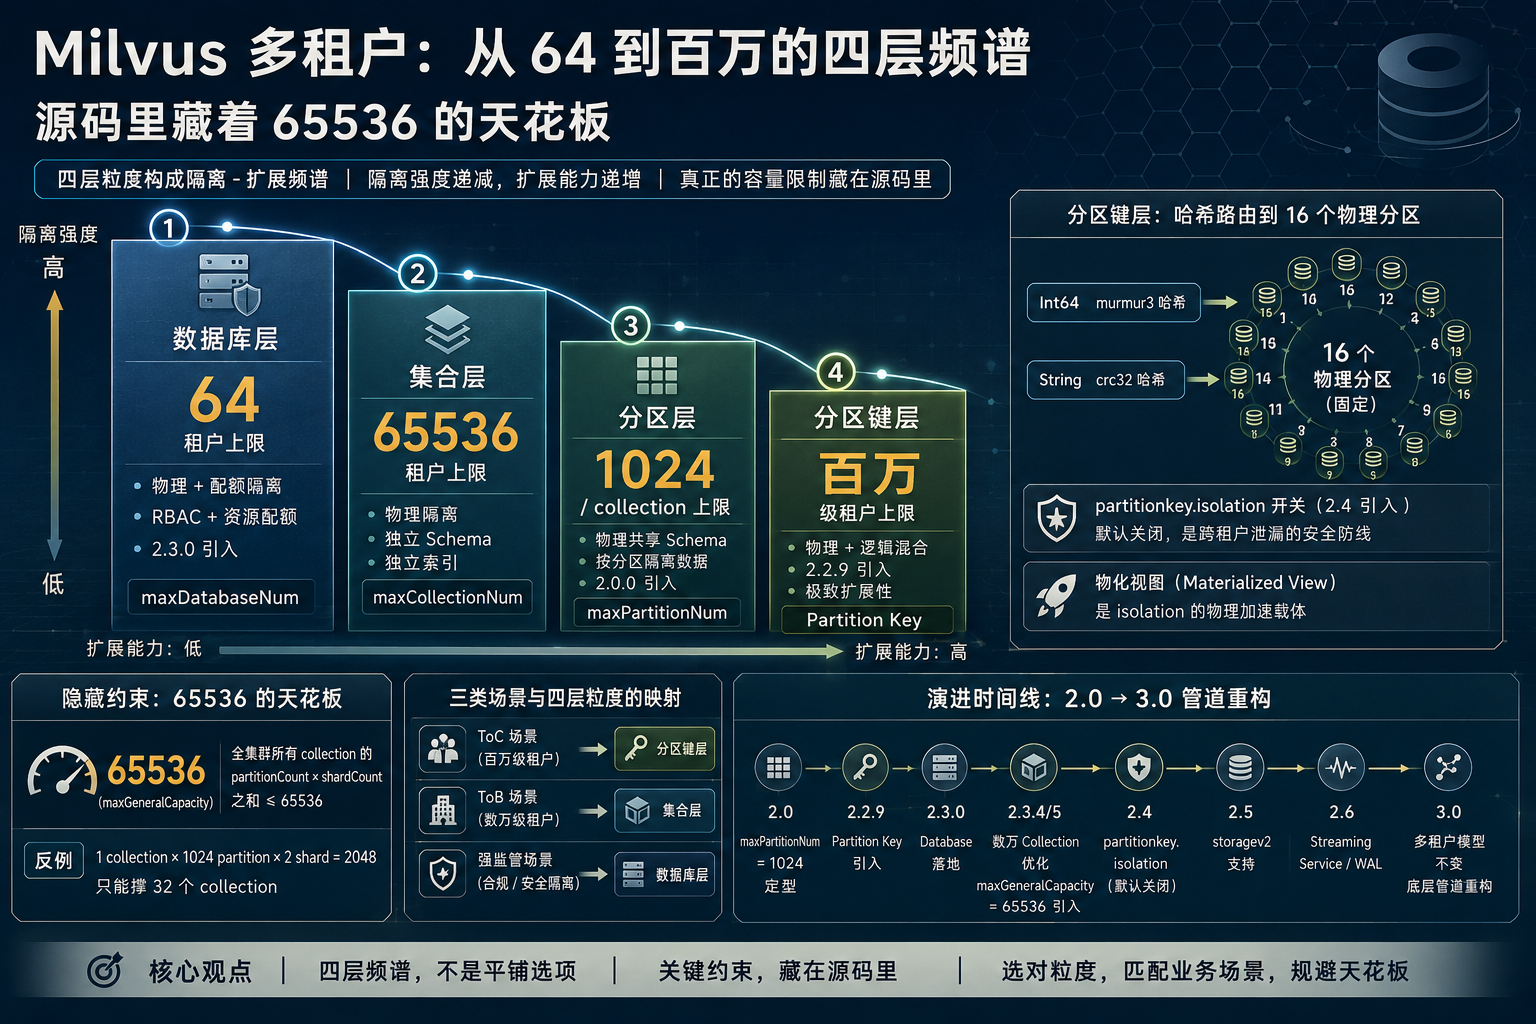1536x1024 pixels.
Task: Click the storage disk icon above timeline 2.5
Action: (x=1240, y=768)
